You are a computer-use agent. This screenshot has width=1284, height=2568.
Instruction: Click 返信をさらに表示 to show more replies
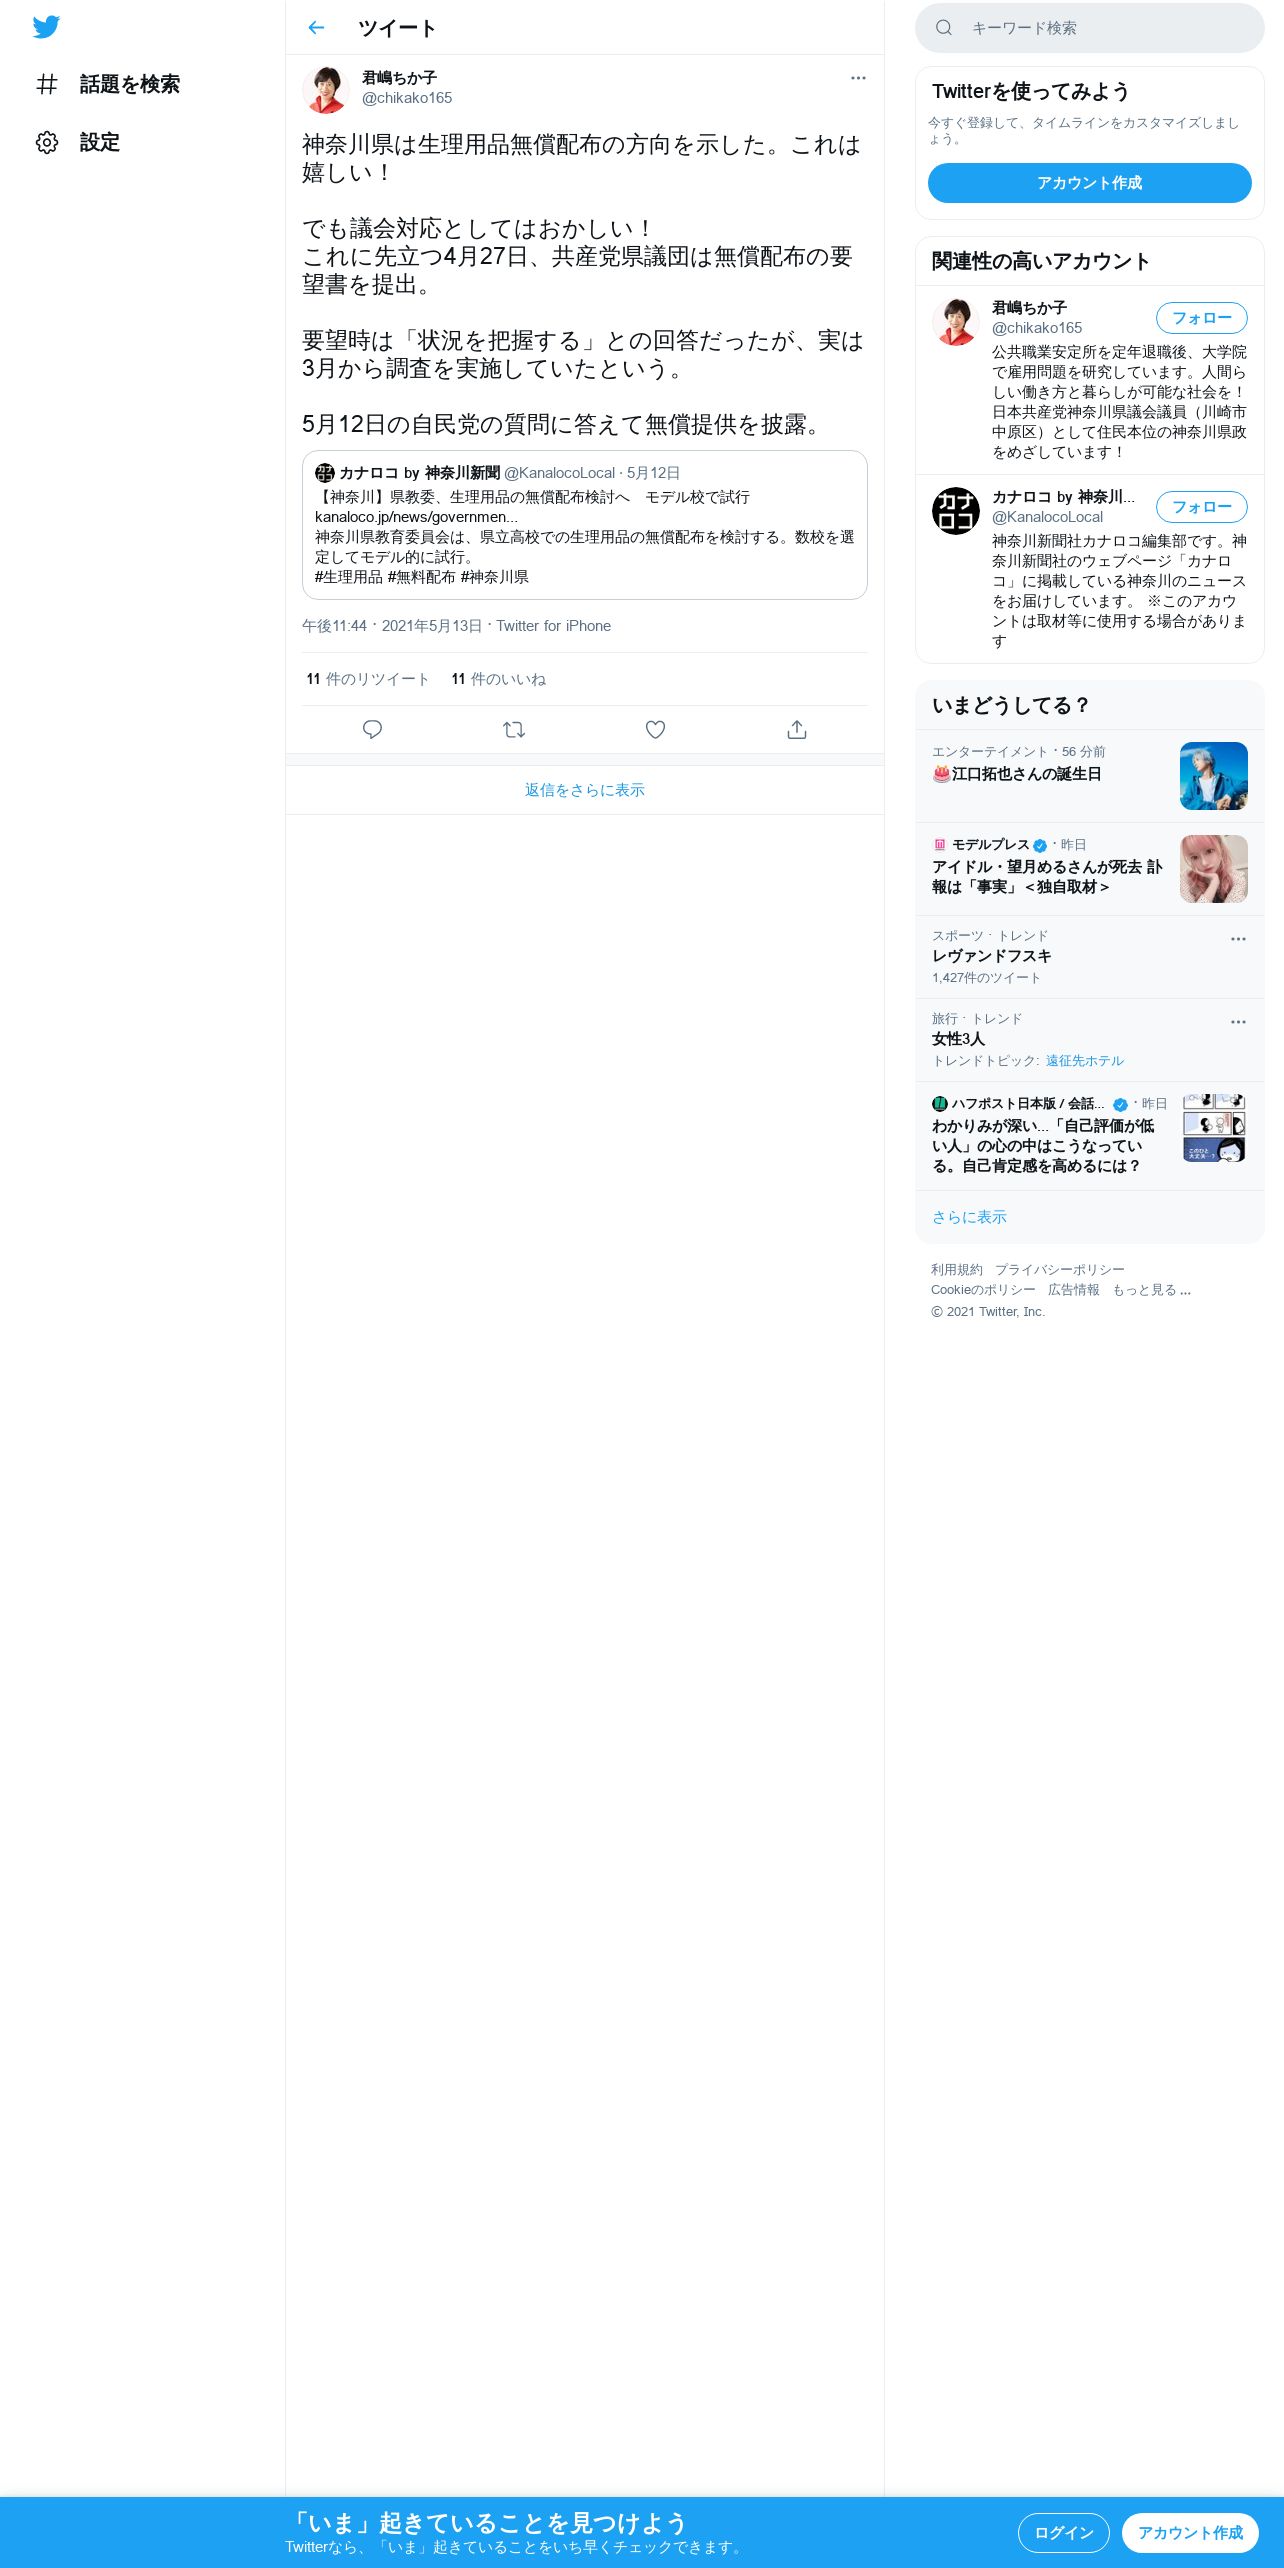tap(585, 790)
